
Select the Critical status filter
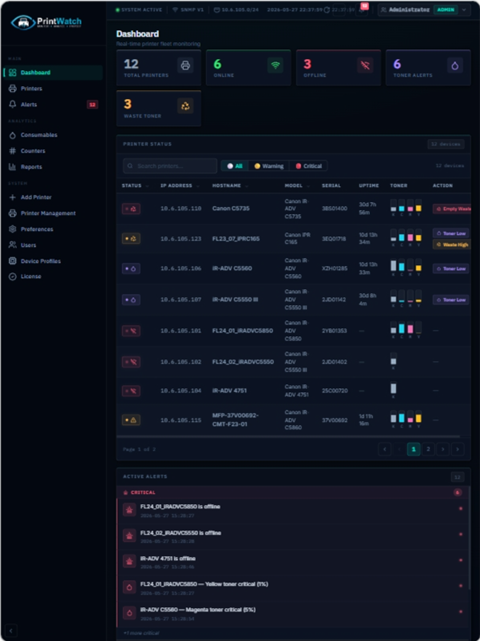tap(309, 166)
